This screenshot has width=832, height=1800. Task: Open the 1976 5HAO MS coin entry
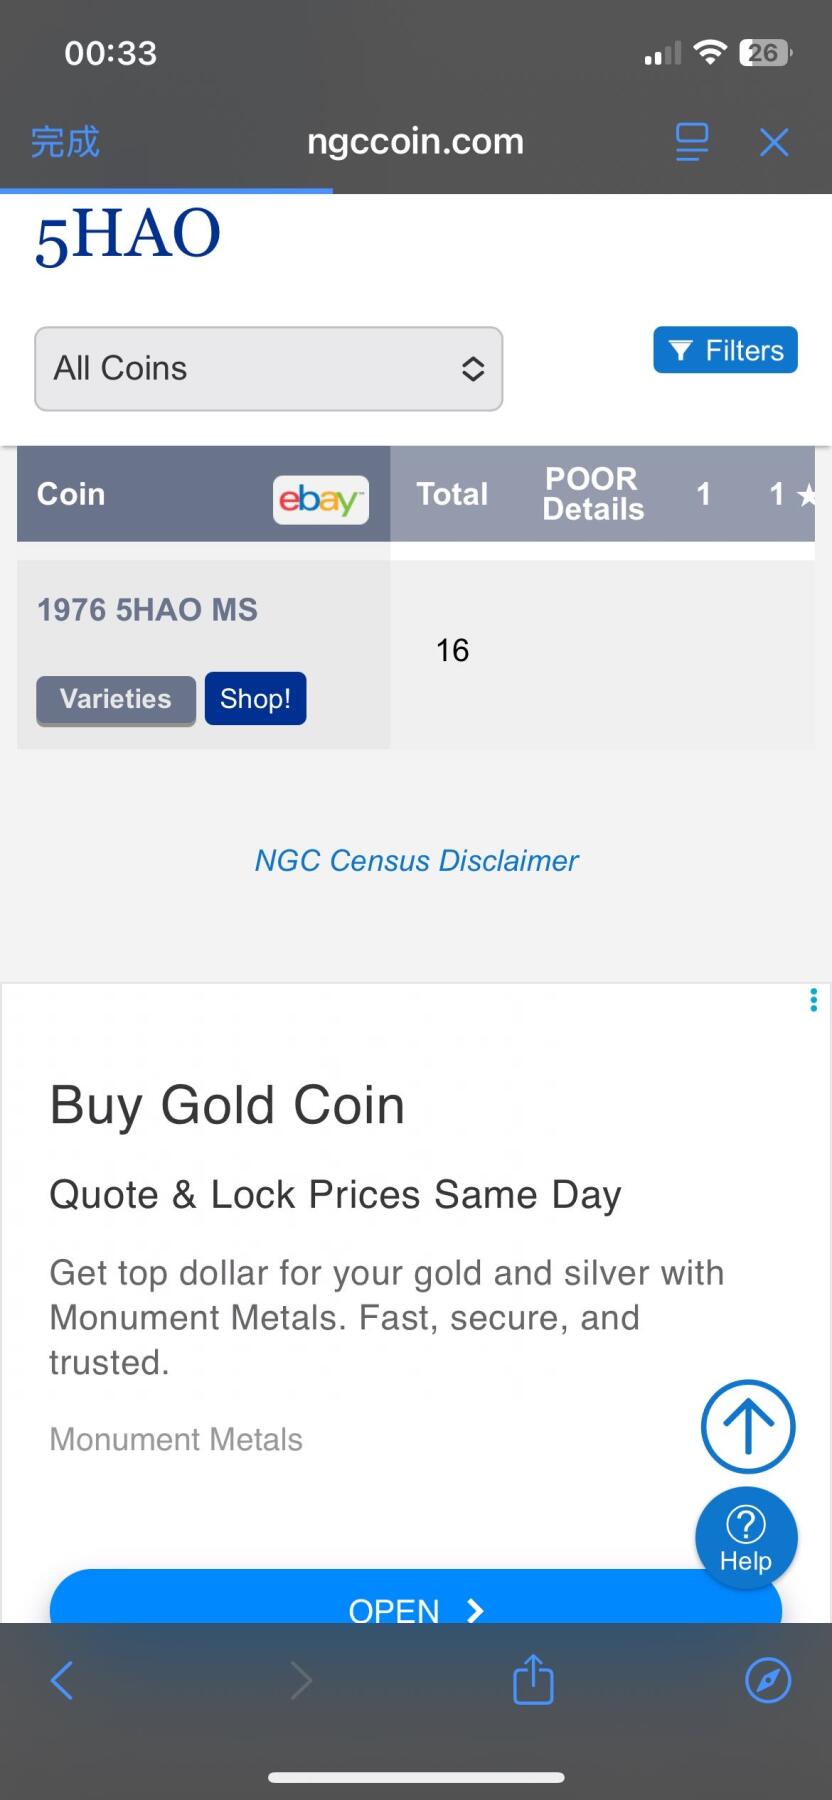point(147,610)
